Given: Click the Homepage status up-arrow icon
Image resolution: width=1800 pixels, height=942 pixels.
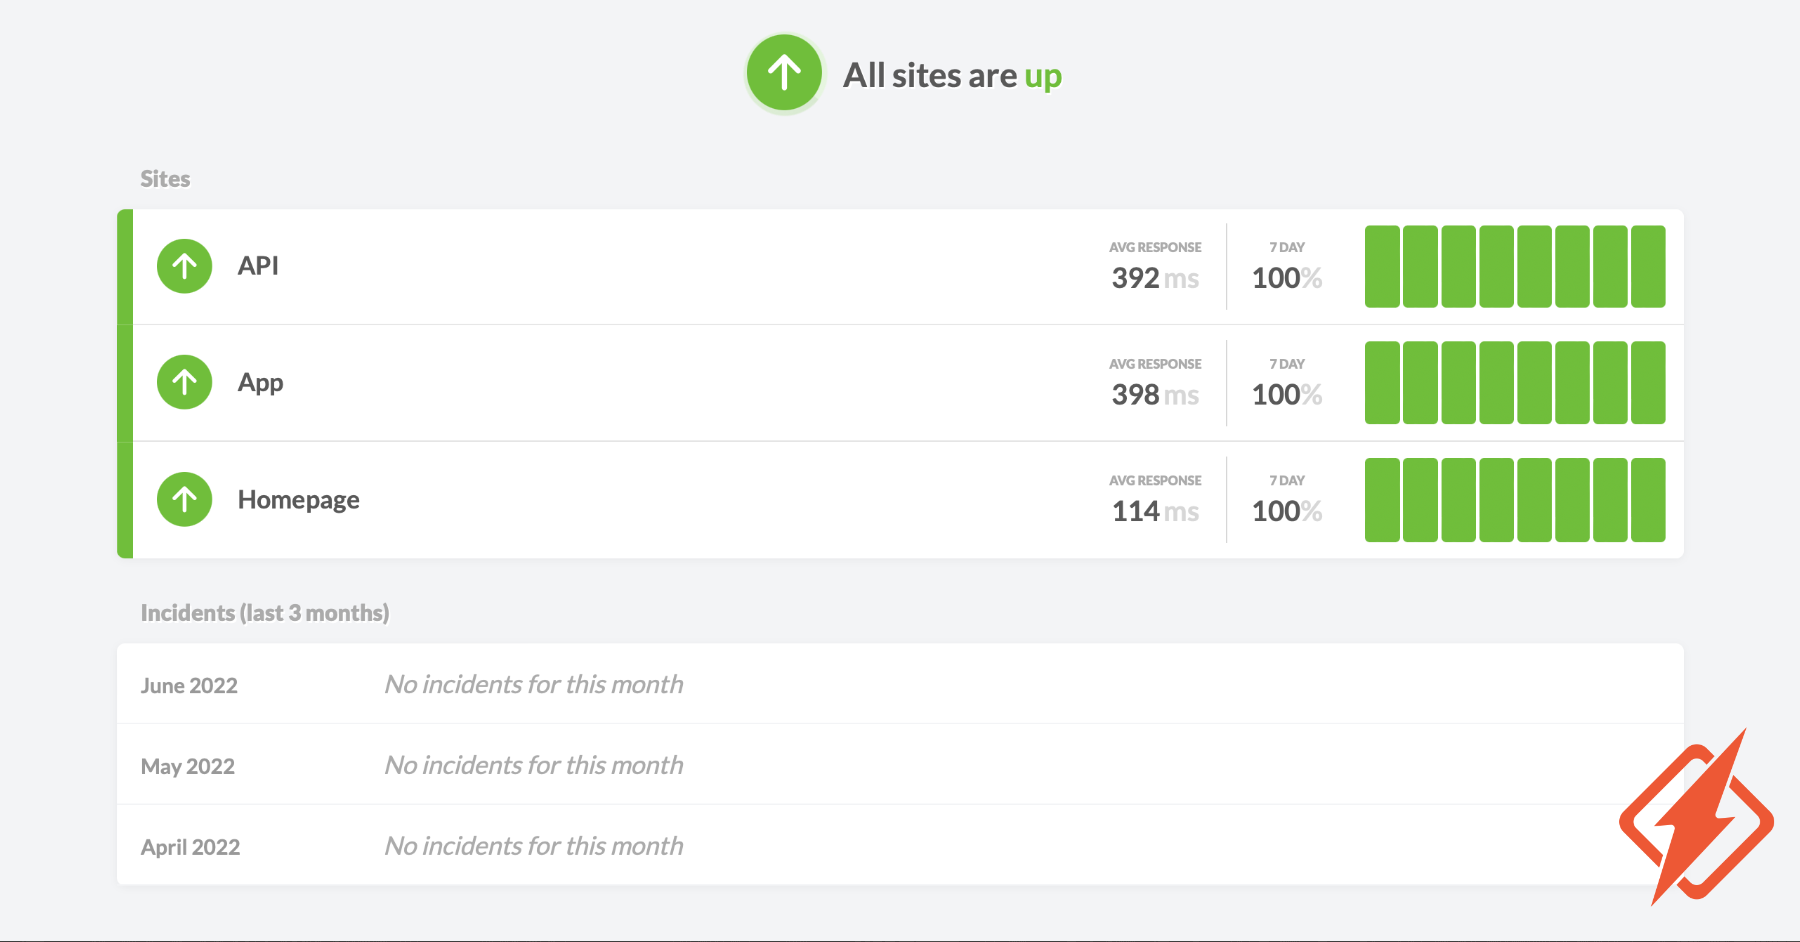Looking at the screenshot, I should pos(185,499).
